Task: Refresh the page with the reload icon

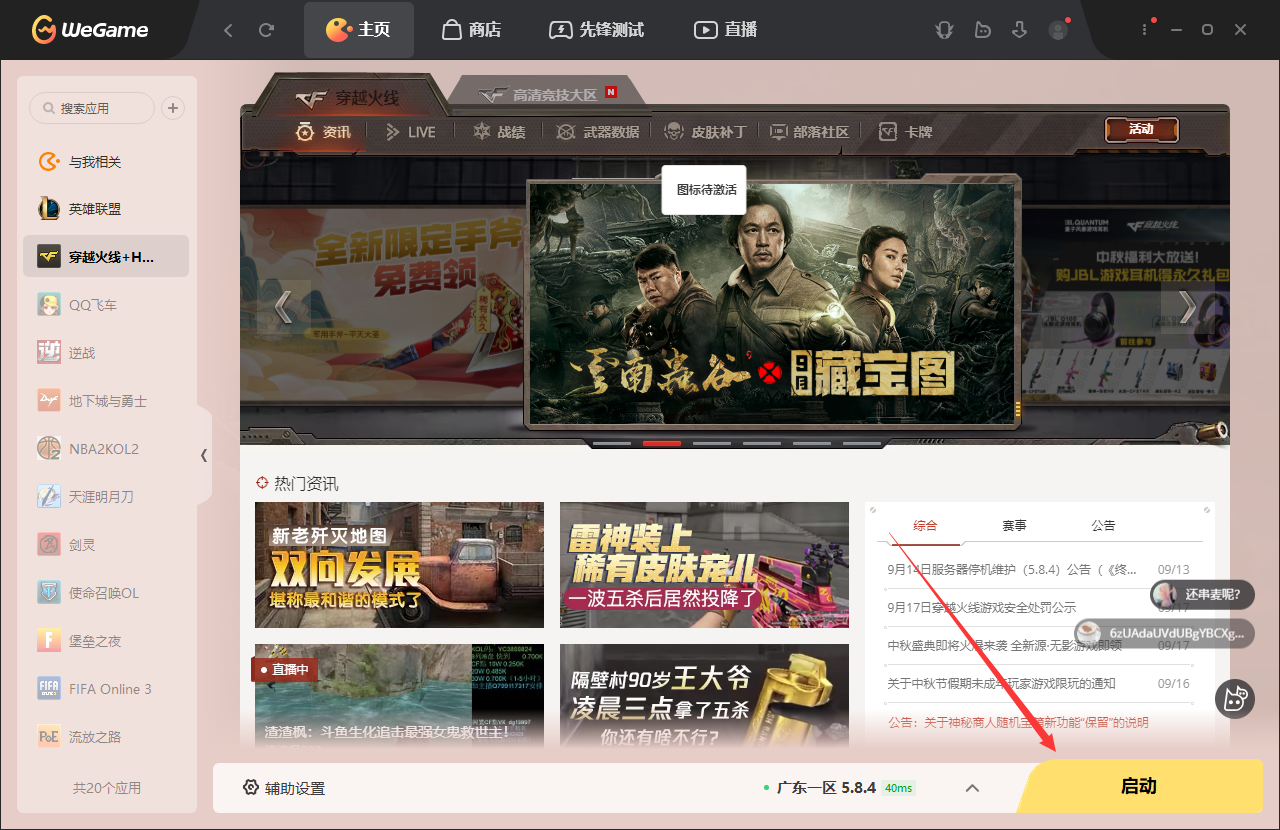Action: click(x=266, y=30)
